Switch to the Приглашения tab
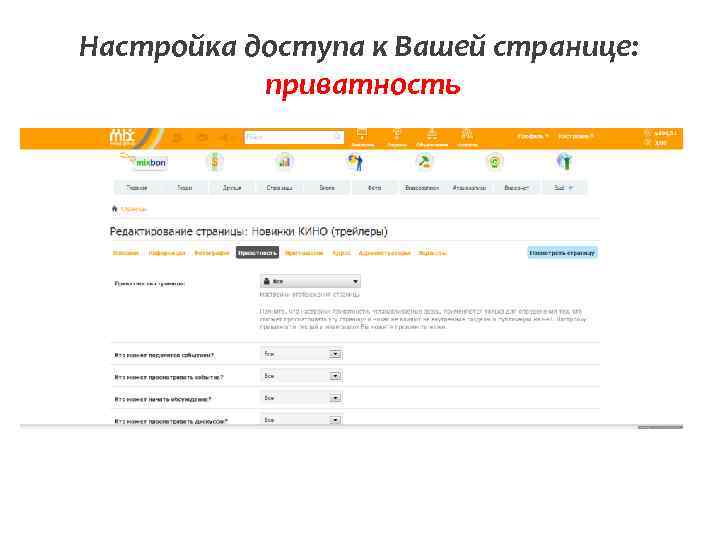720x540 pixels. (304, 253)
